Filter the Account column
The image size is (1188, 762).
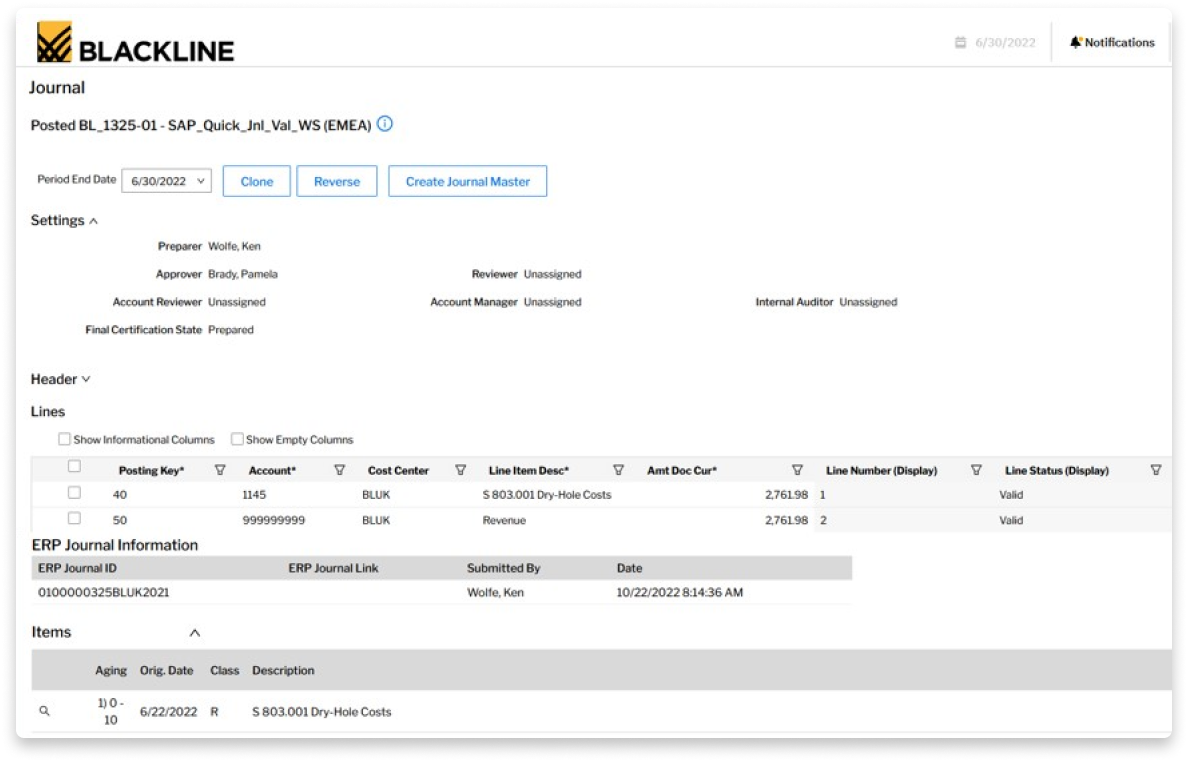point(340,470)
